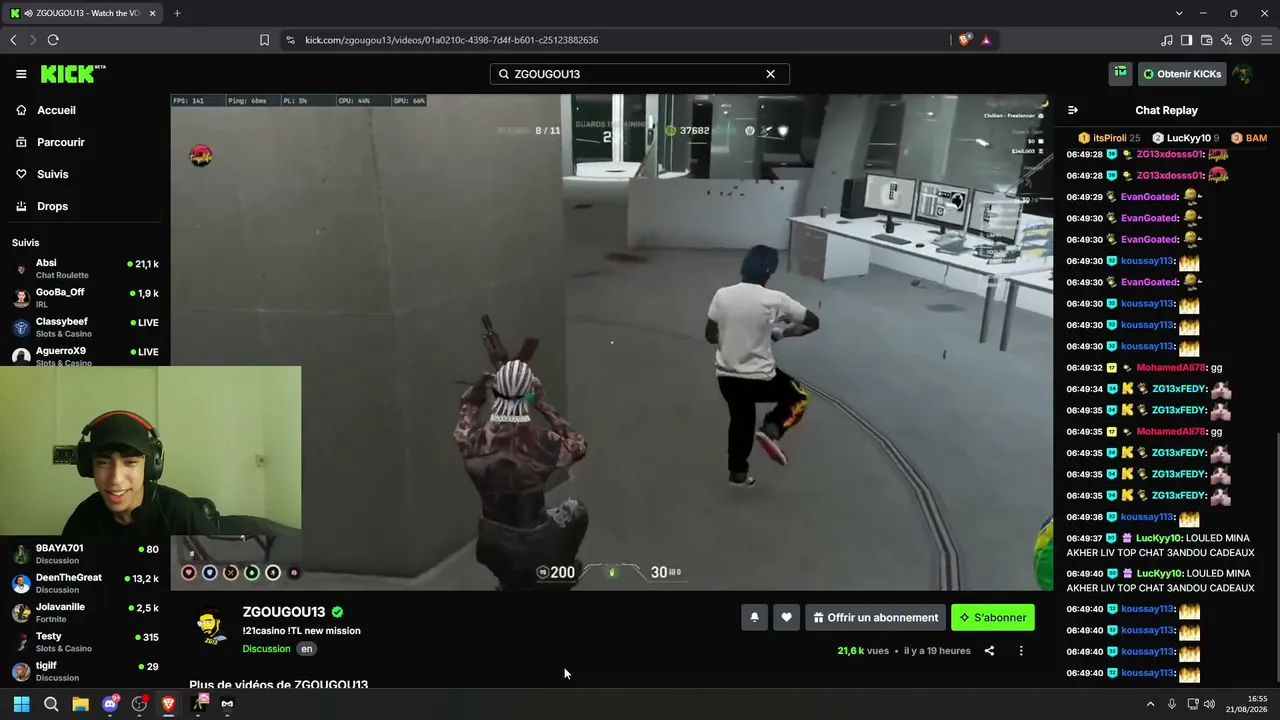The height and width of the screenshot is (720, 1280).
Task: Open the Brave VPN shield icon
Action: (1246, 40)
